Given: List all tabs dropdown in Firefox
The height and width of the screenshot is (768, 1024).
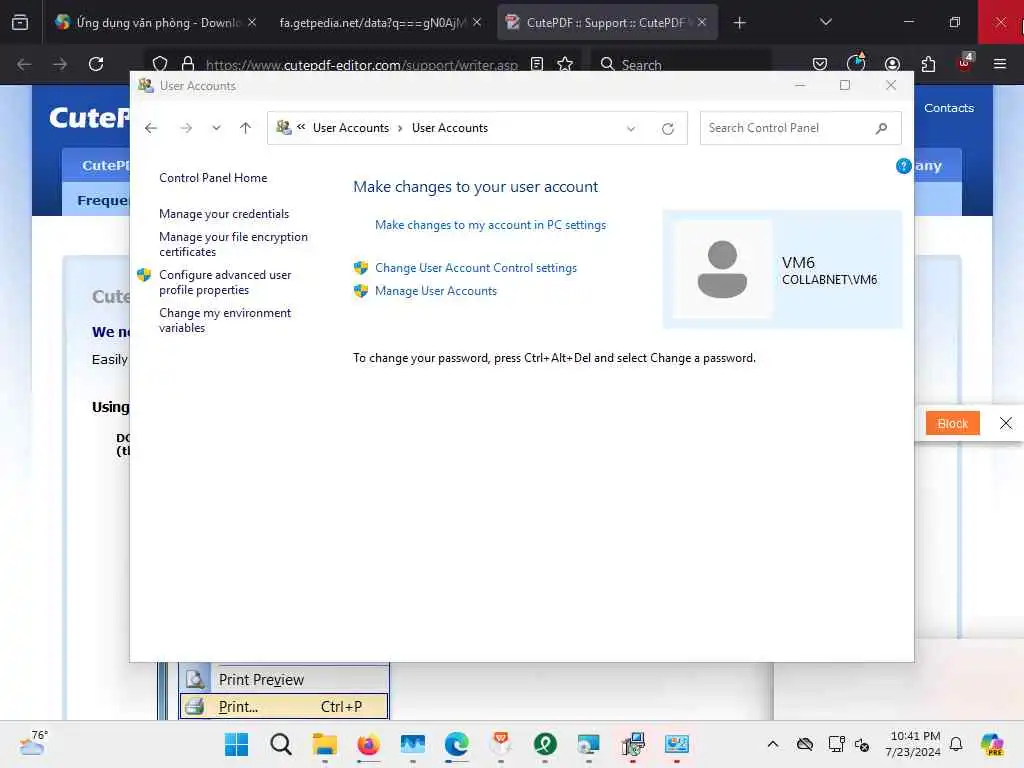Looking at the screenshot, I should point(825,22).
